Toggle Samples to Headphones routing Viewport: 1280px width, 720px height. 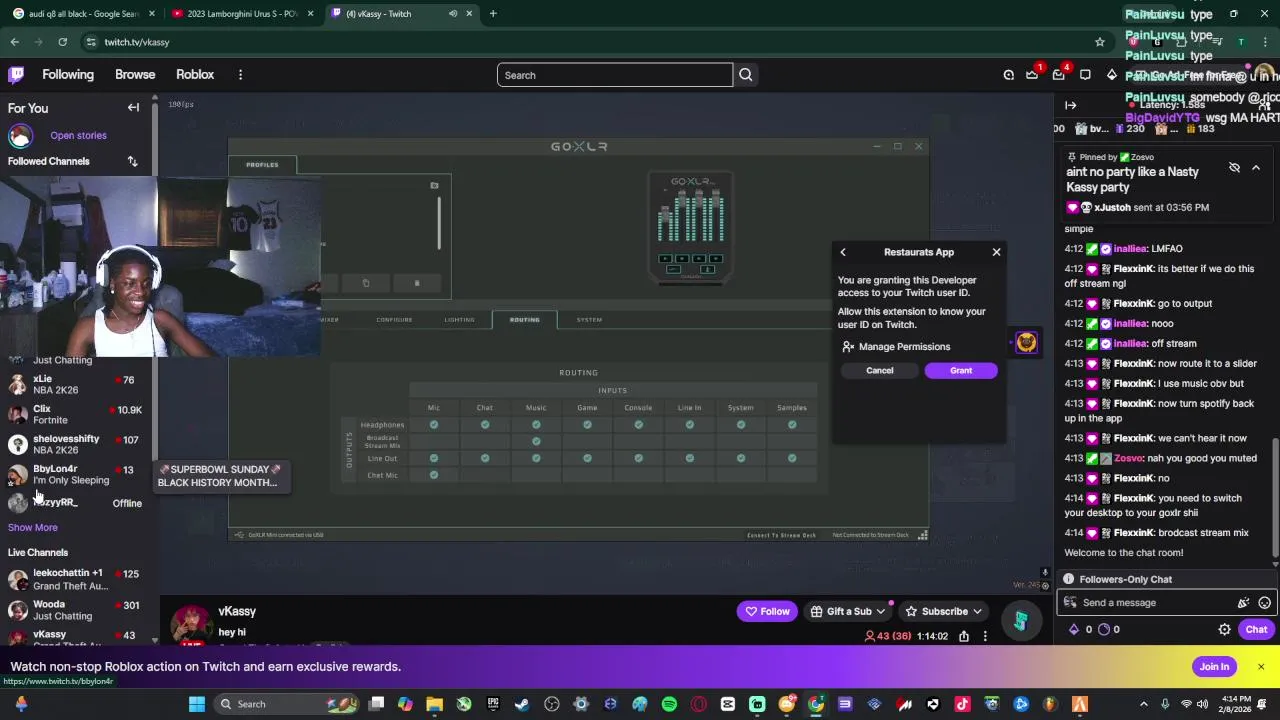(792, 425)
